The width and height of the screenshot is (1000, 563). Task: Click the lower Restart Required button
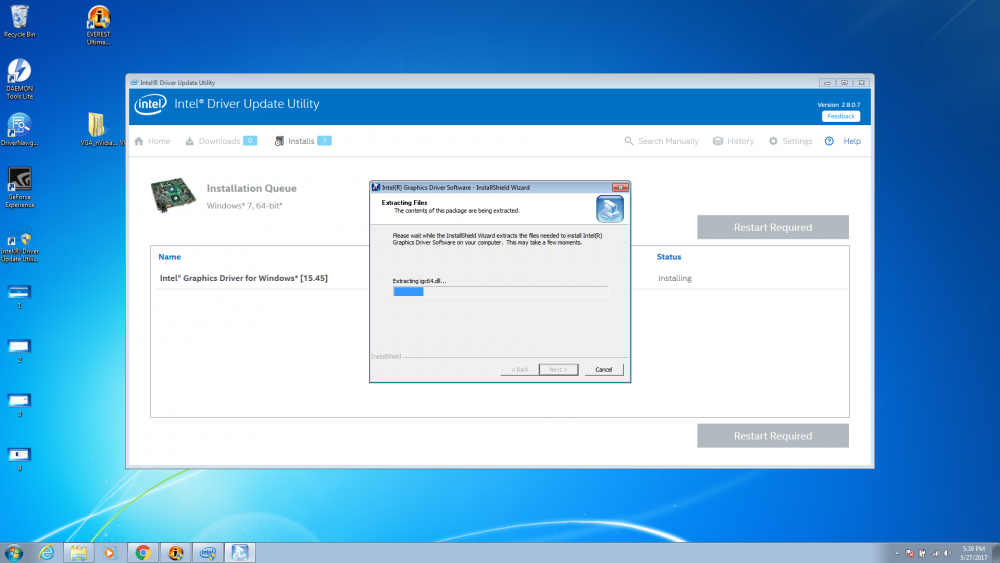[772, 435]
